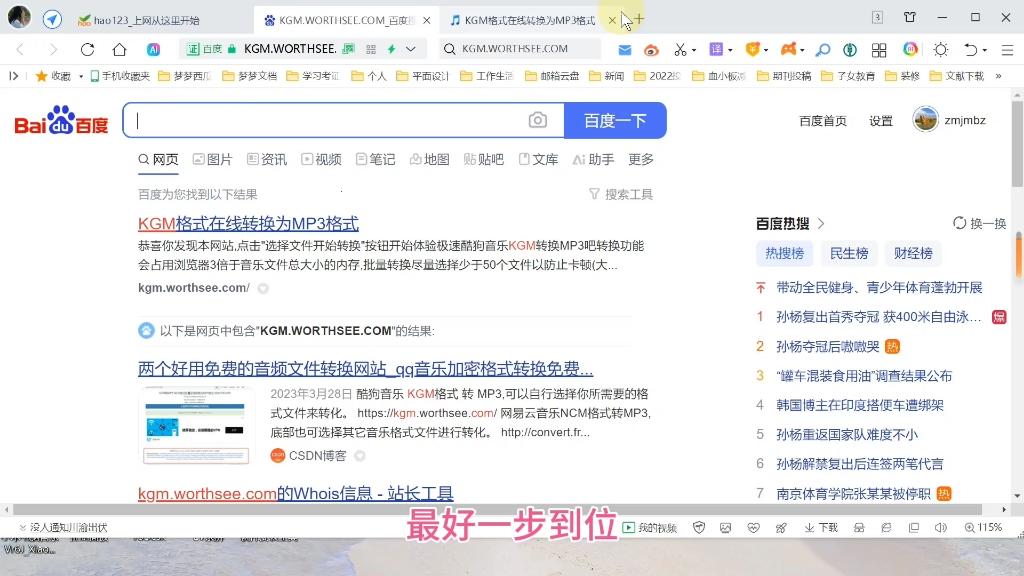Open the CSDN result thumbnail image
The image size is (1024, 576).
196,424
